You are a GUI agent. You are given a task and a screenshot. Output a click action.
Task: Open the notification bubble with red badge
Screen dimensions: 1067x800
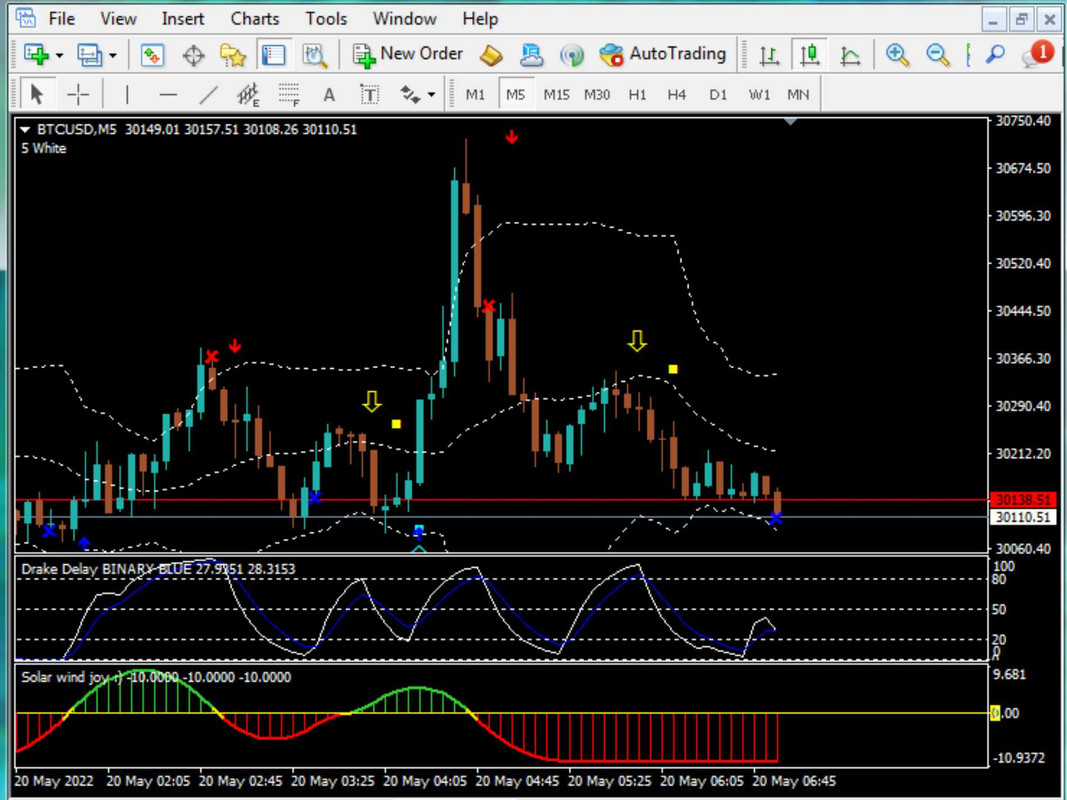pos(1038,54)
